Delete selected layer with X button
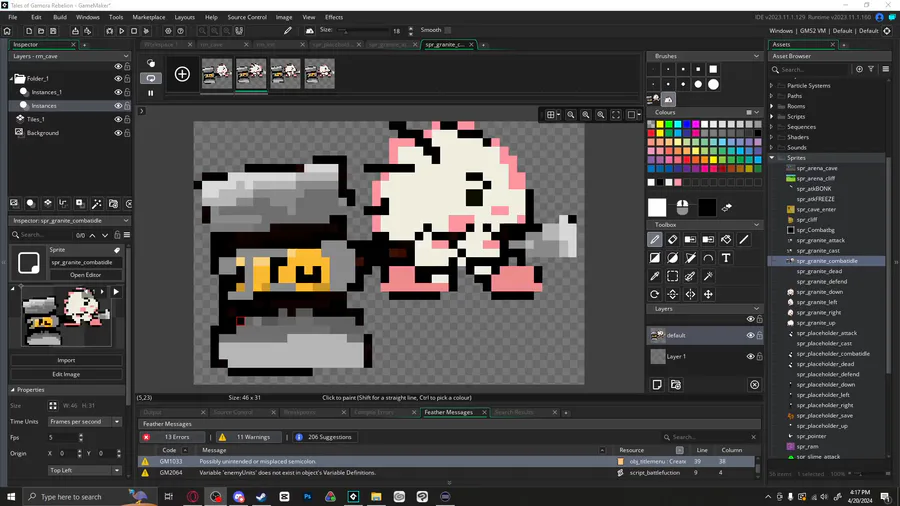This screenshot has width=900, height=506. point(755,385)
